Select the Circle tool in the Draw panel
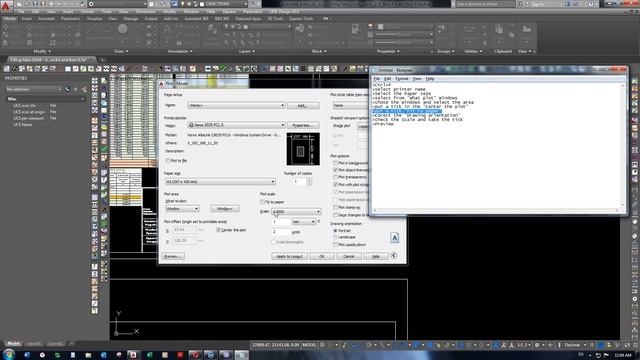The image size is (640, 360). [122, 29]
